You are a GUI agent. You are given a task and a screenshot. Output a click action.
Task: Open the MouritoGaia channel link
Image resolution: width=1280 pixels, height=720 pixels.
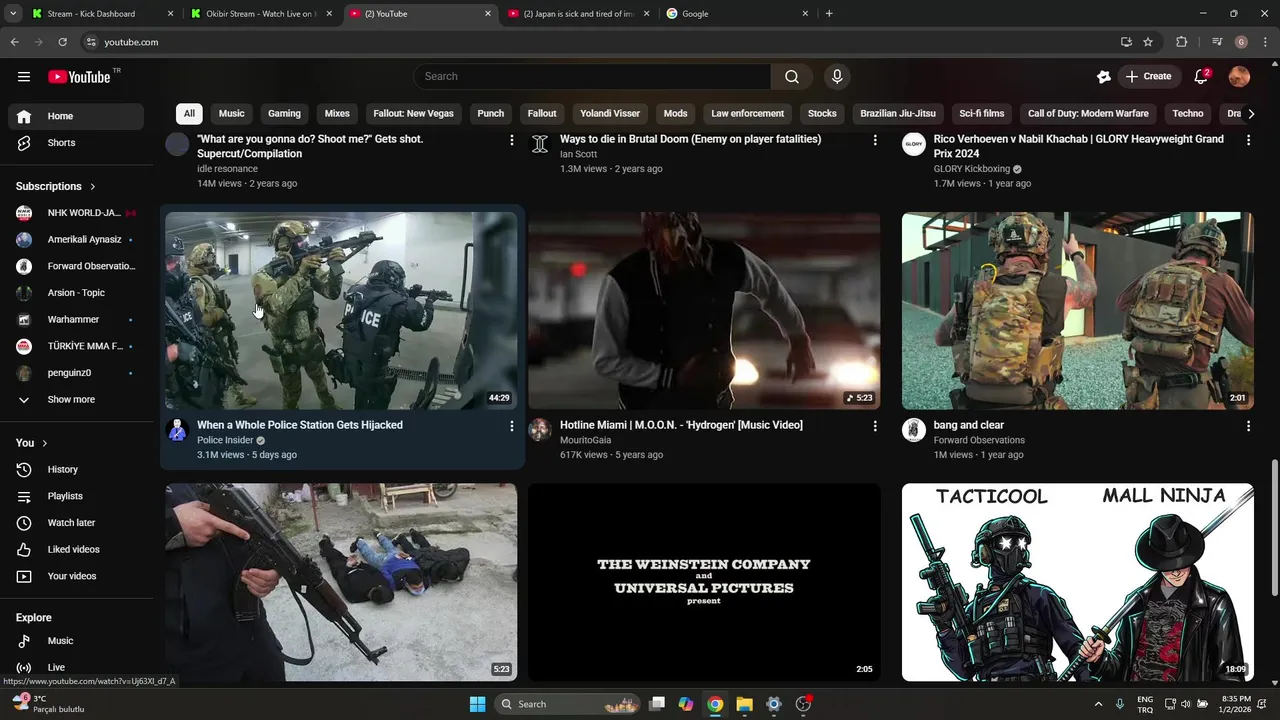[585, 440]
